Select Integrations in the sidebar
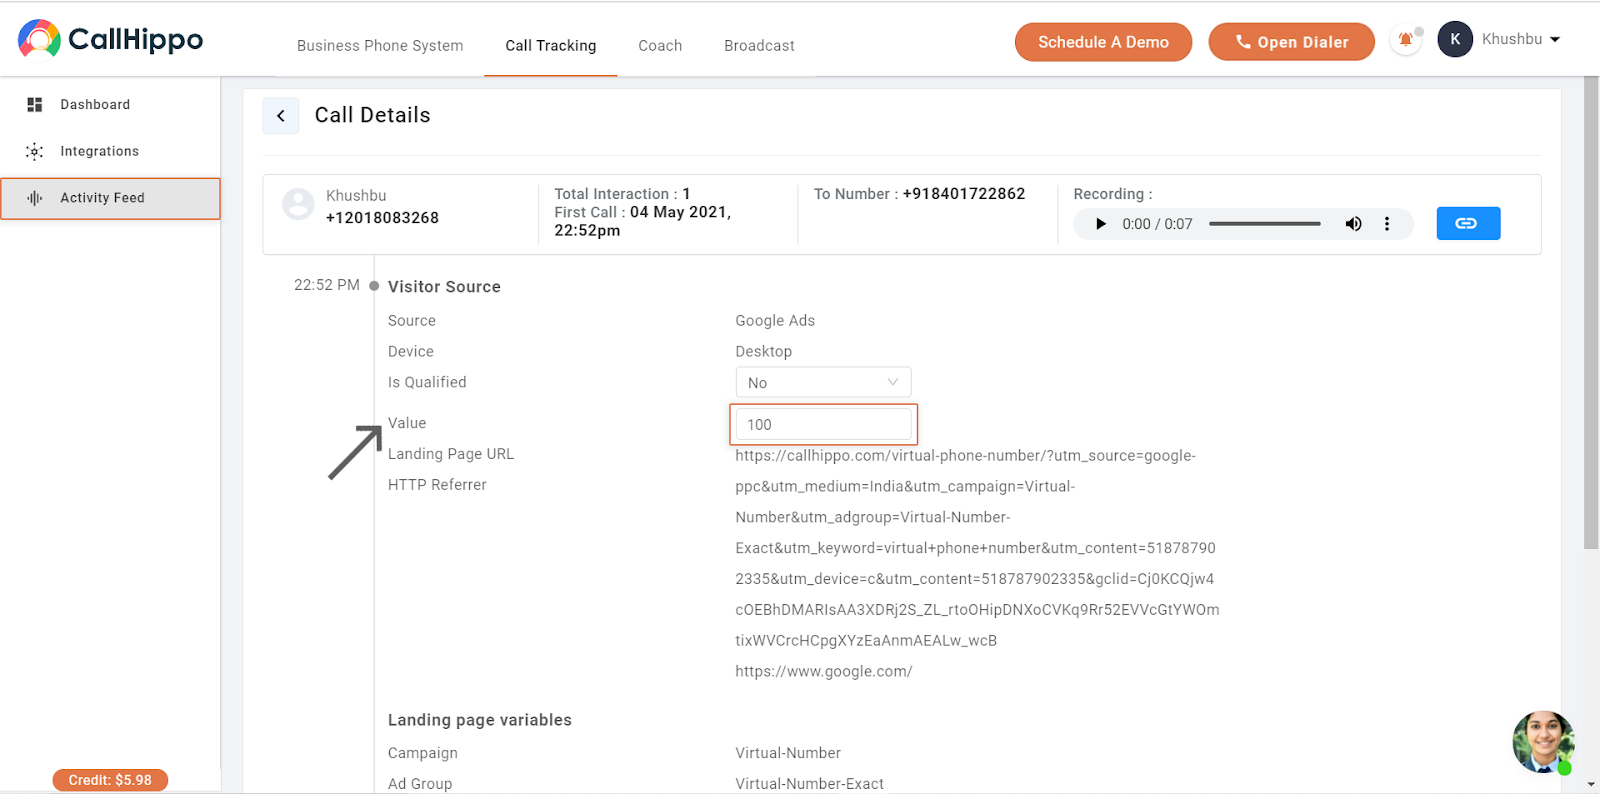1600x794 pixels. coord(110,151)
